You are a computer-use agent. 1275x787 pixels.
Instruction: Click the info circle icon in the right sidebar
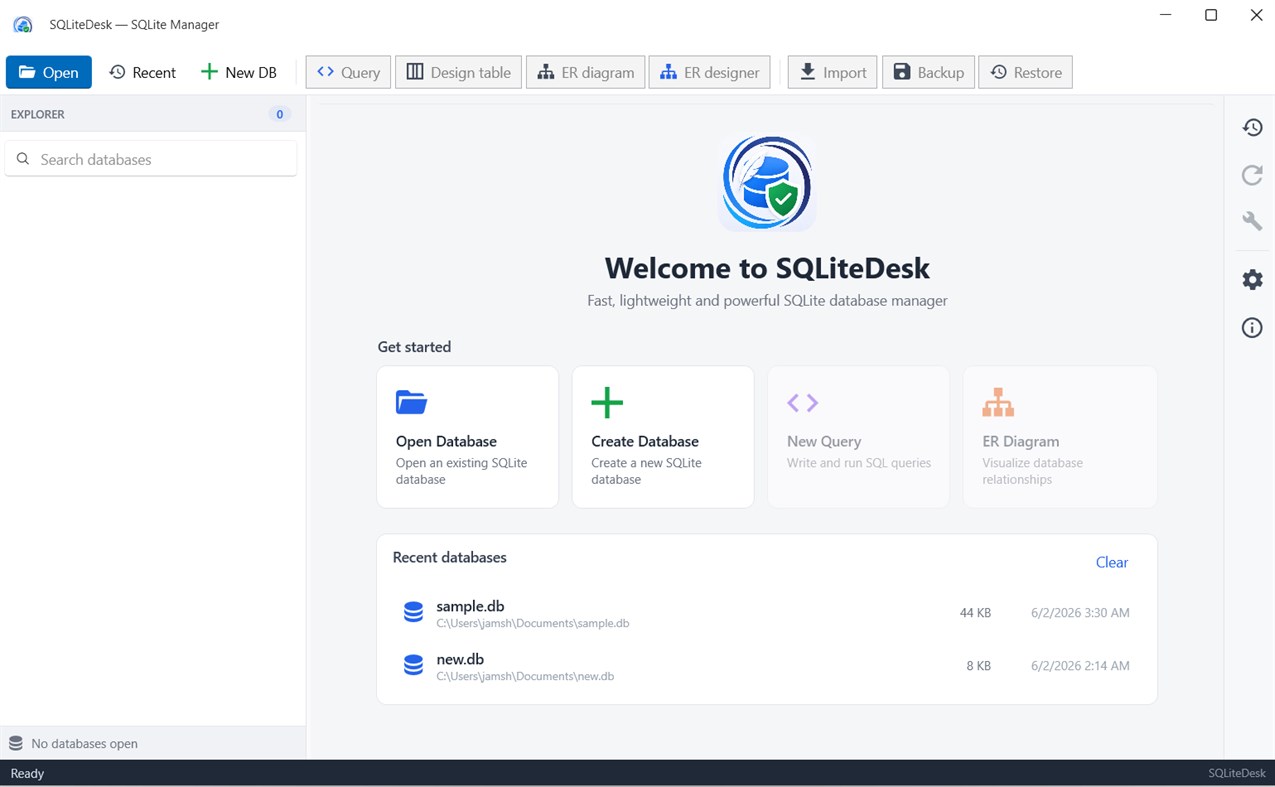[1252, 328]
